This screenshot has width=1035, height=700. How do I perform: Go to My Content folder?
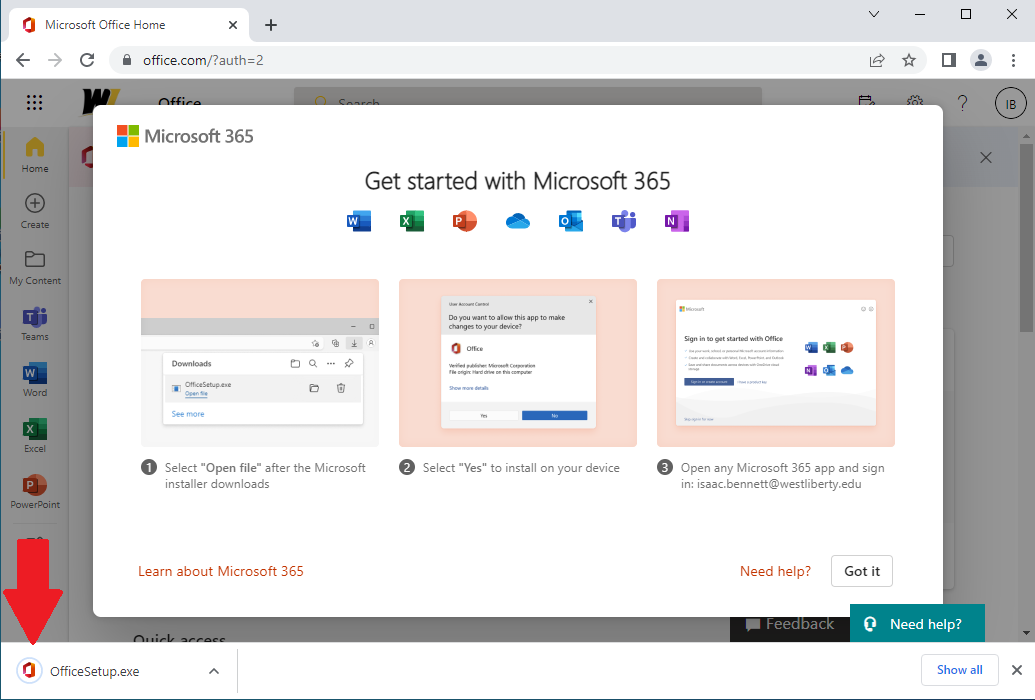point(35,267)
